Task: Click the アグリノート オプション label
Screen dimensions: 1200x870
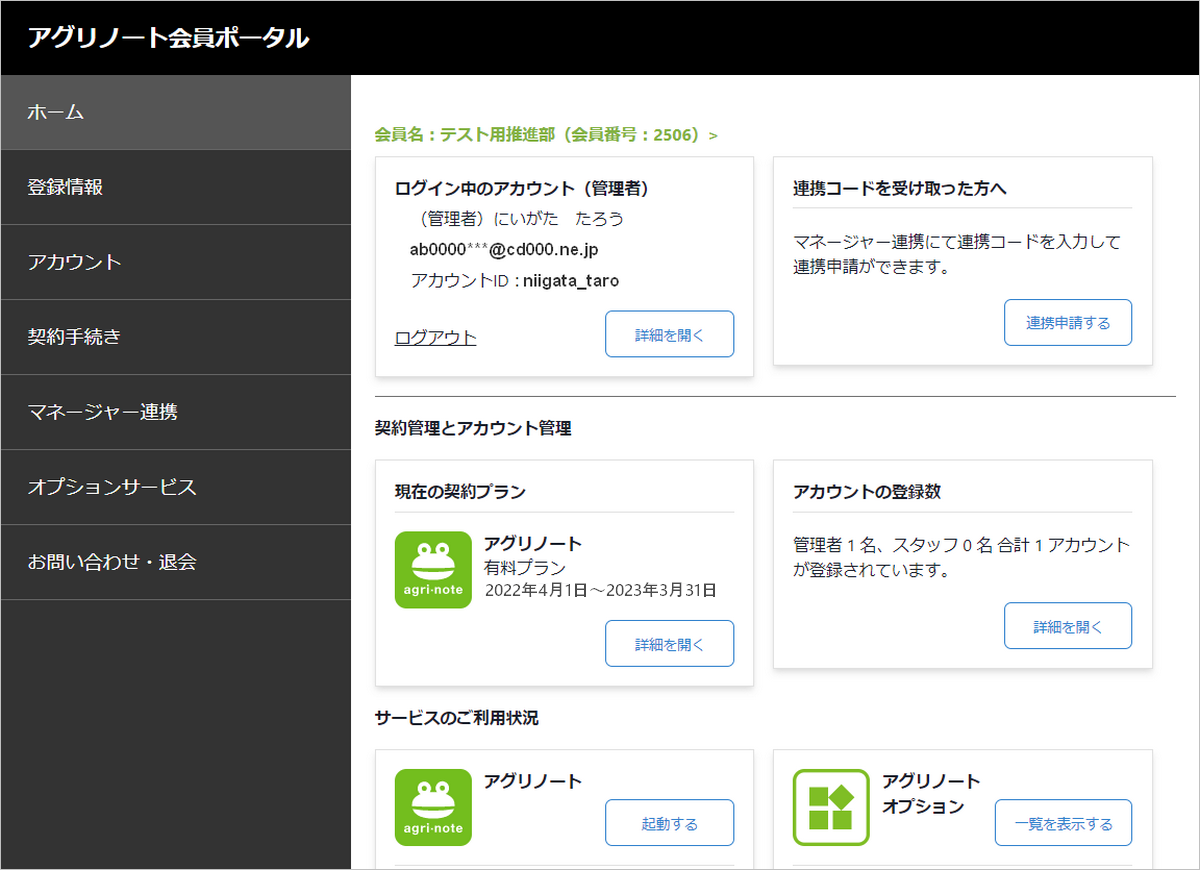Action: point(931,793)
